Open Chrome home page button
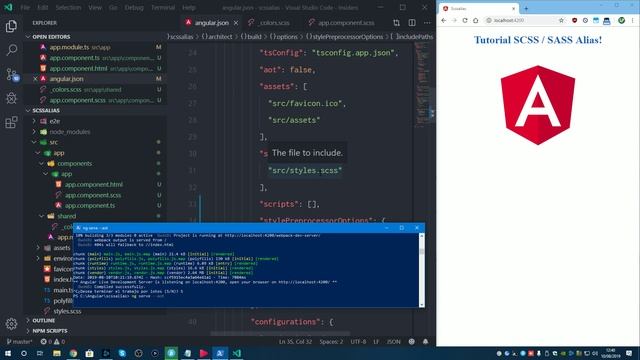The height and width of the screenshot is (360, 640). pyautogui.click(x=476, y=20)
